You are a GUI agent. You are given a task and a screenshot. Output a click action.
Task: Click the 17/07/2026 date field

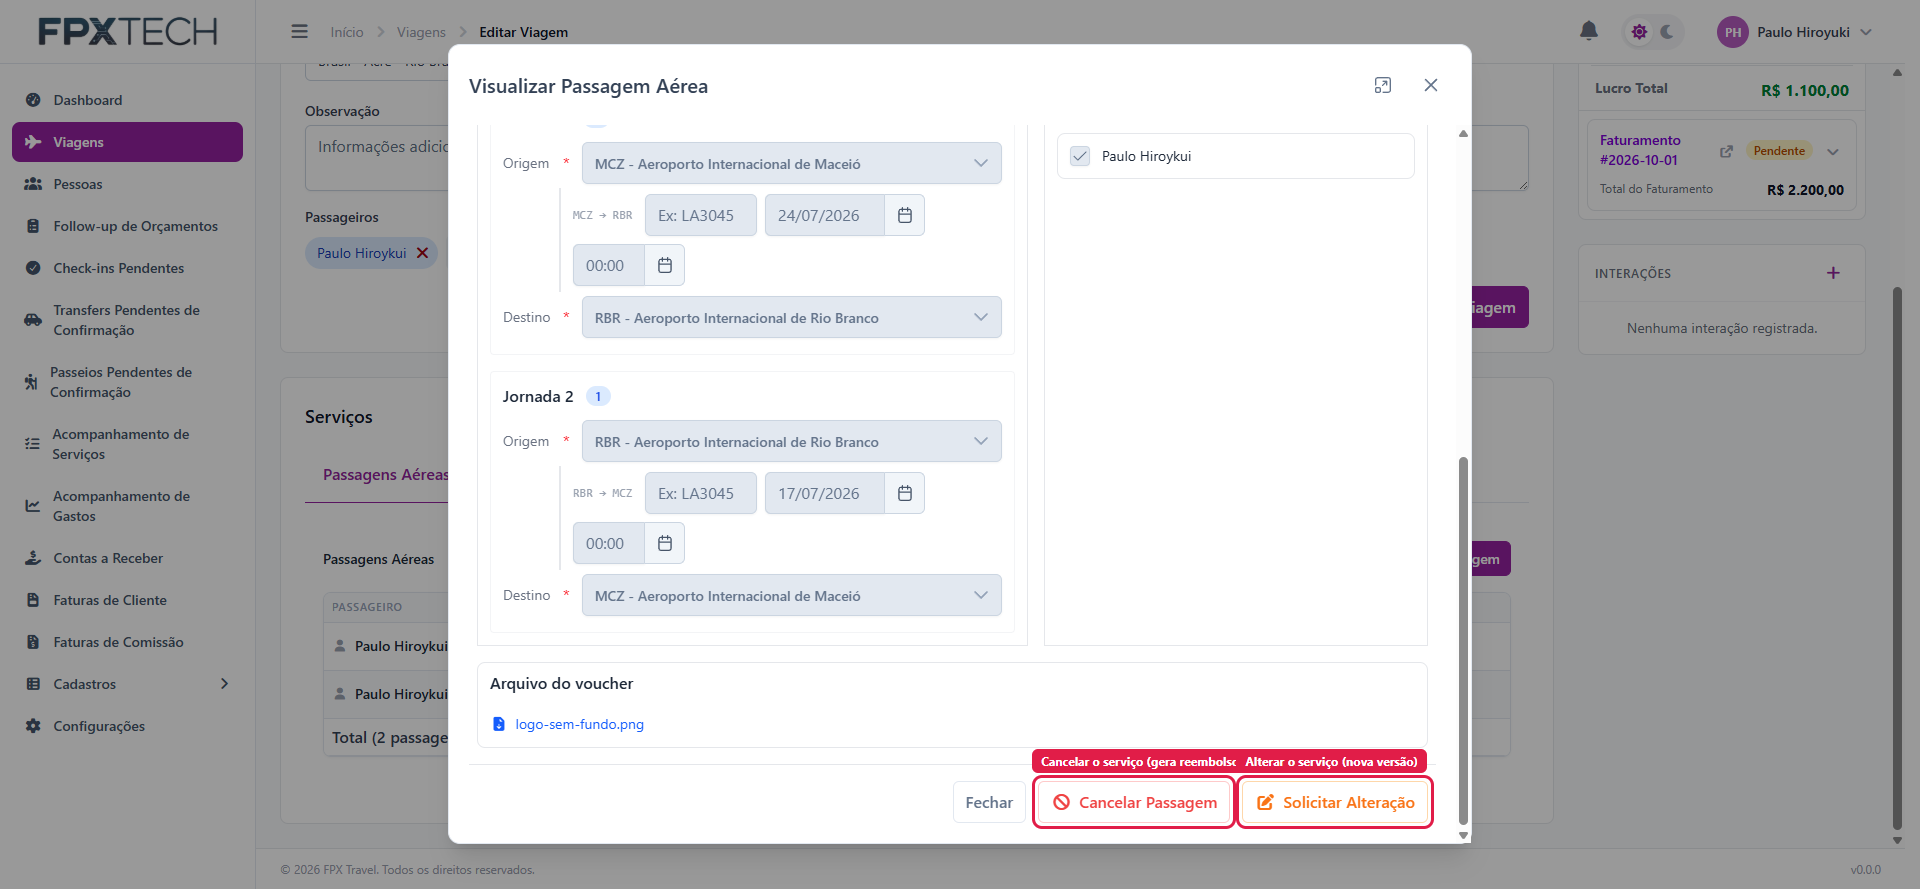click(825, 493)
